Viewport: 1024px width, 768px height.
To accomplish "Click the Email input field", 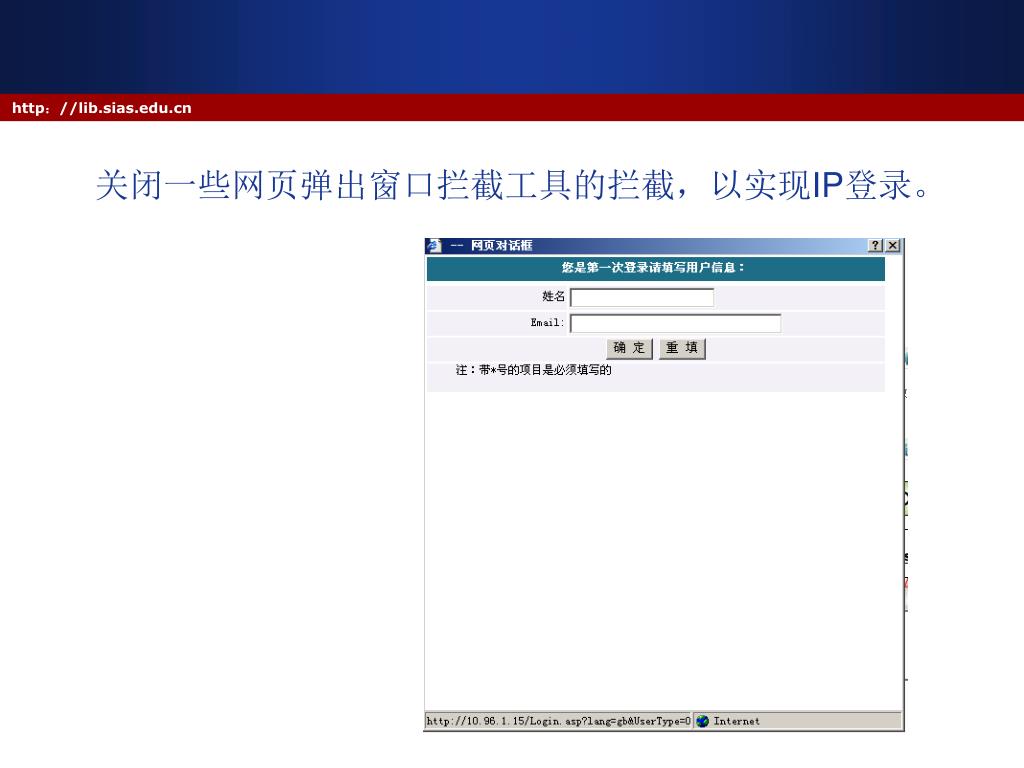I will (x=675, y=323).
